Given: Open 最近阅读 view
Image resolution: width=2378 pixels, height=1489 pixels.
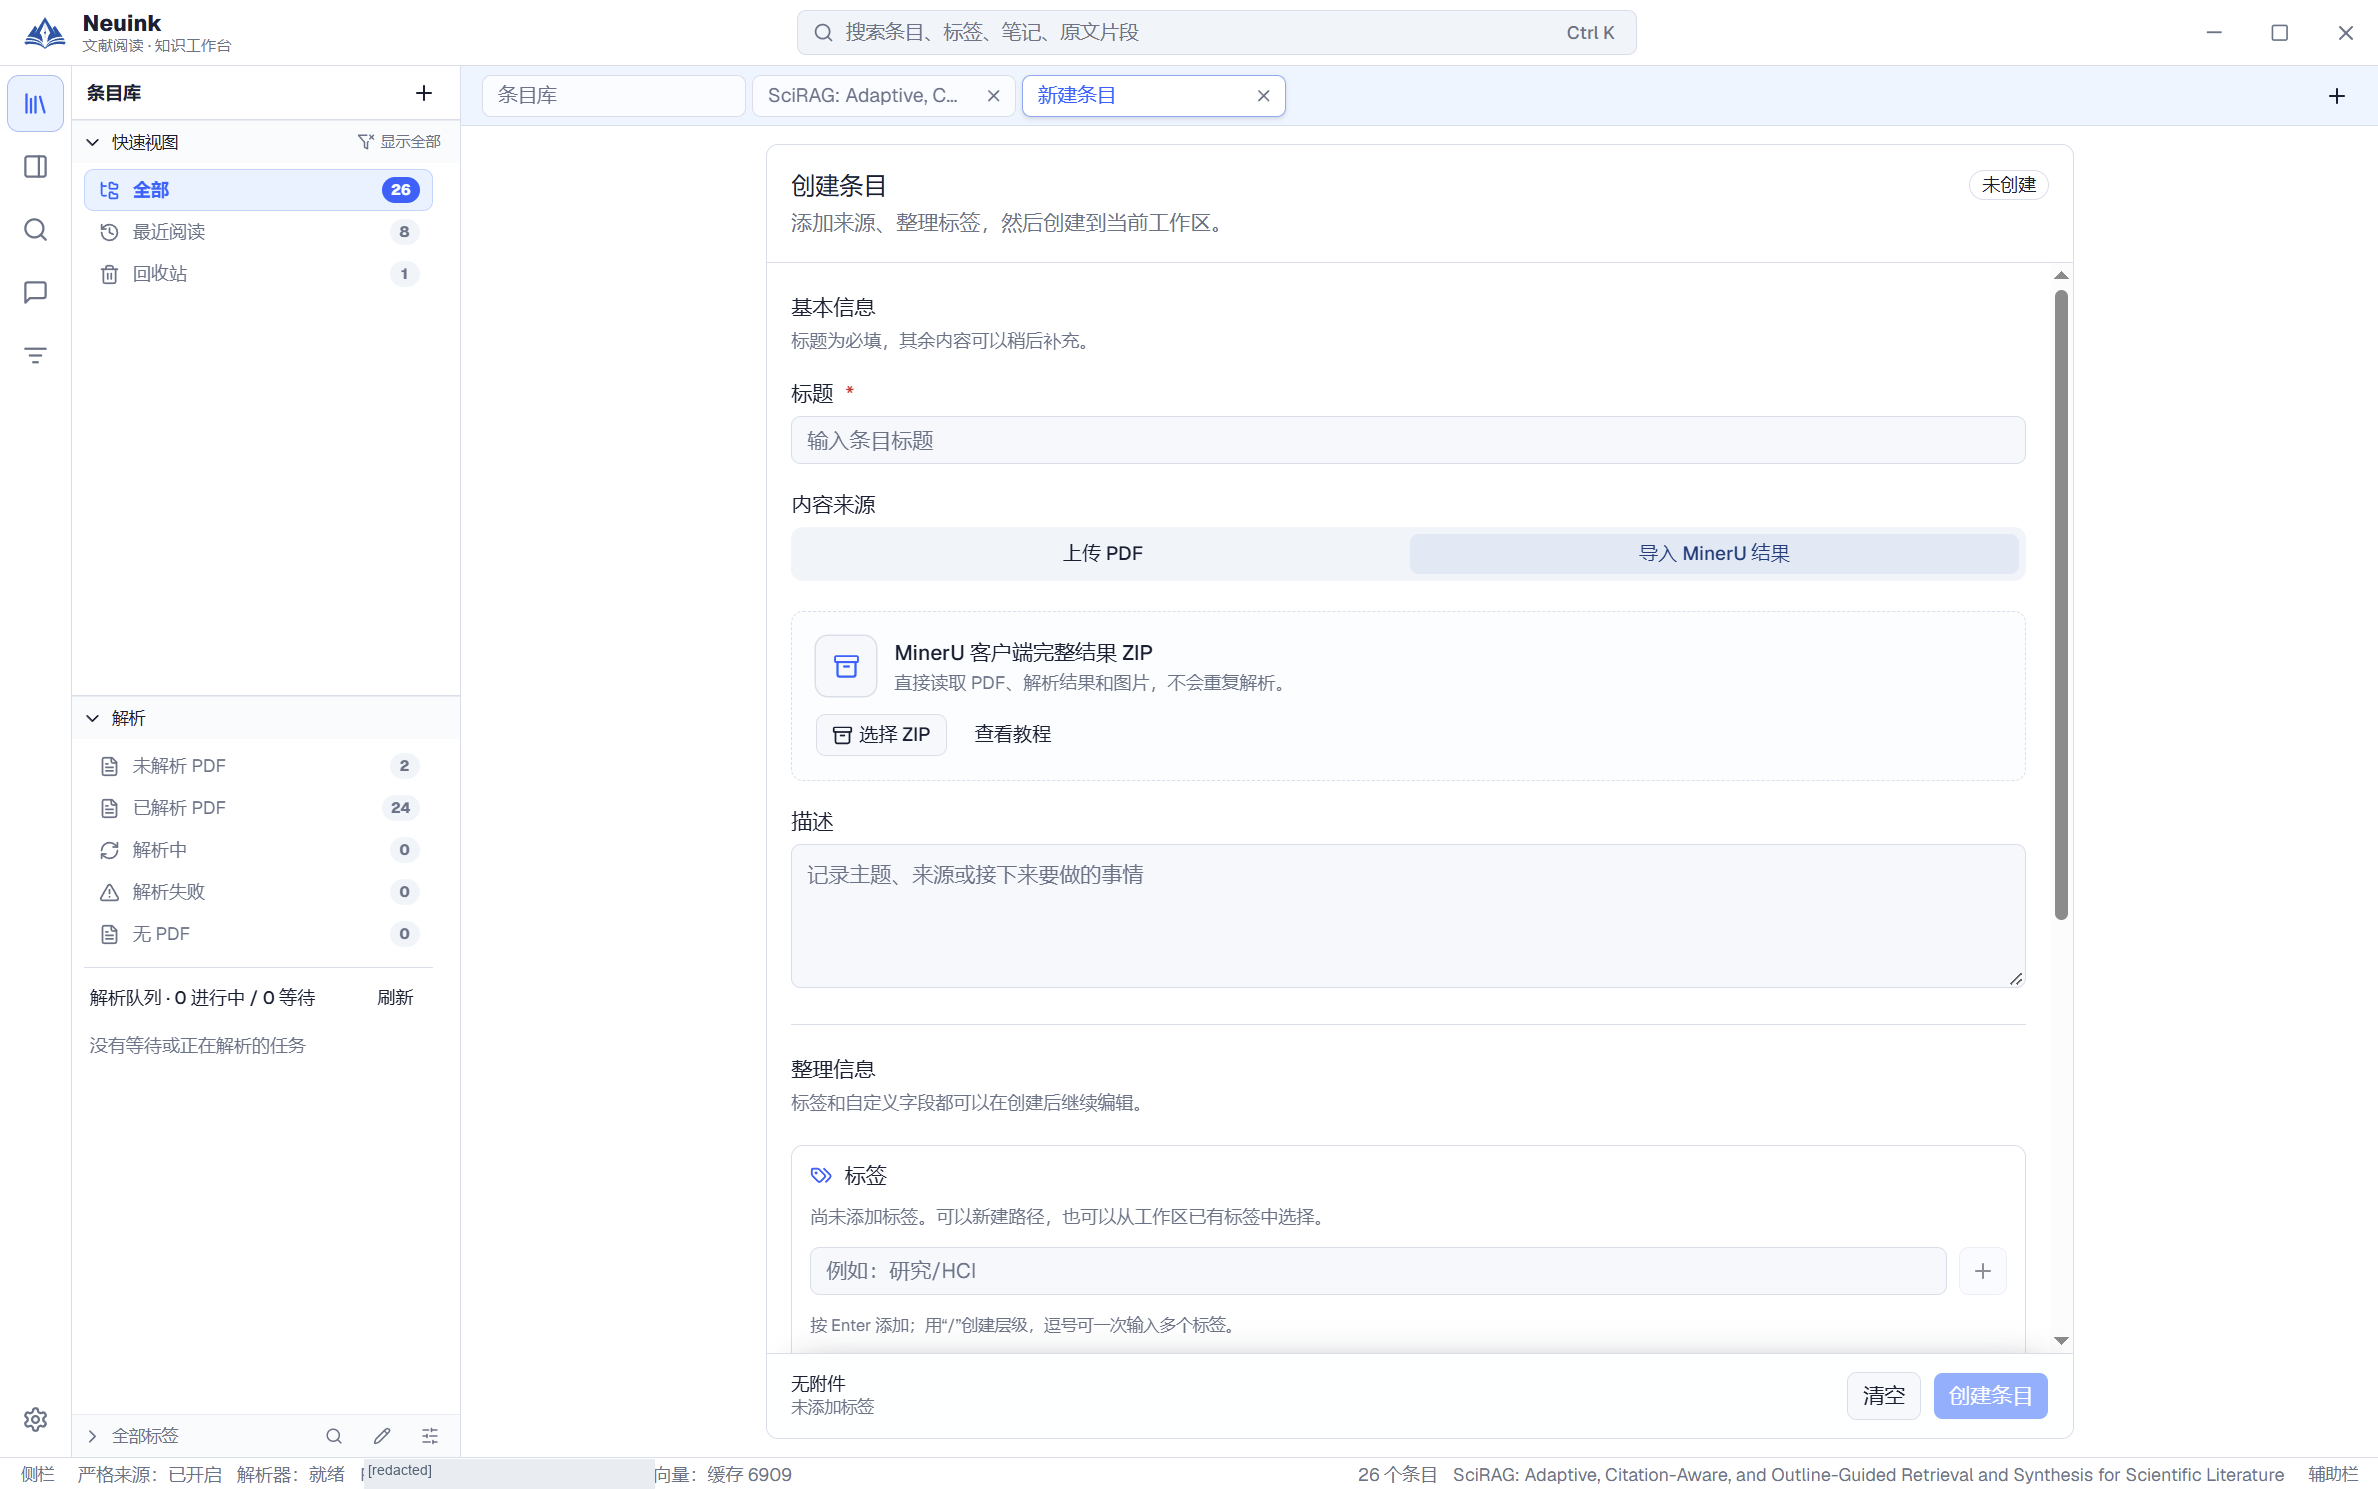Looking at the screenshot, I should point(258,232).
